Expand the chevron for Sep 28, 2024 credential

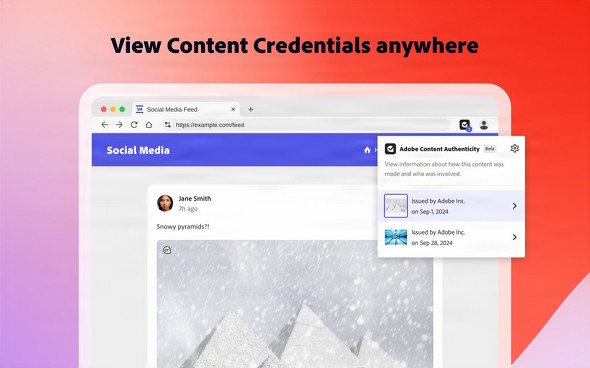click(x=514, y=237)
